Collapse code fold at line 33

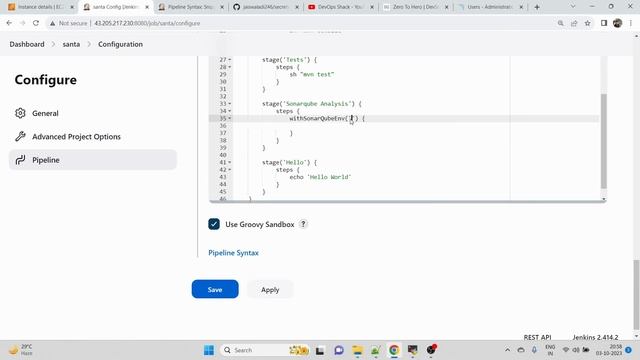click(230, 104)
